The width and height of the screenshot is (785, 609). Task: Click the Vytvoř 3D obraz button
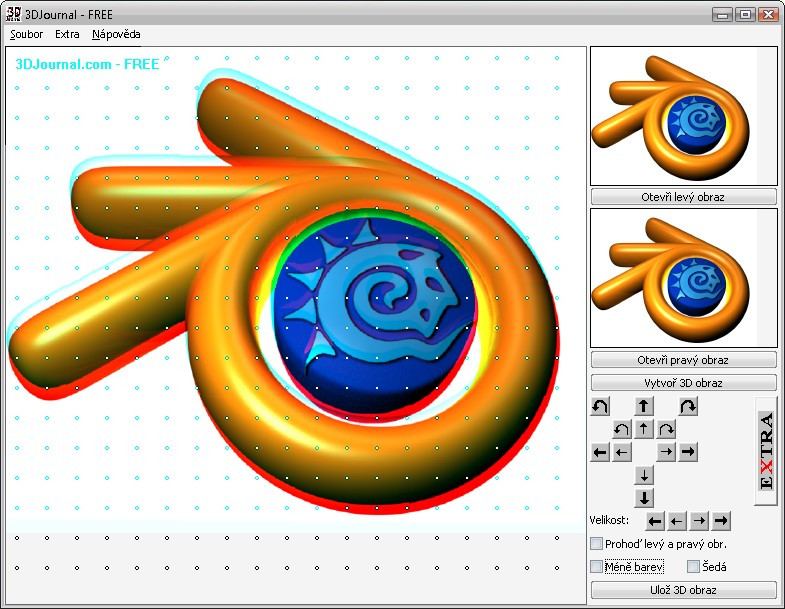pos(683,383)
